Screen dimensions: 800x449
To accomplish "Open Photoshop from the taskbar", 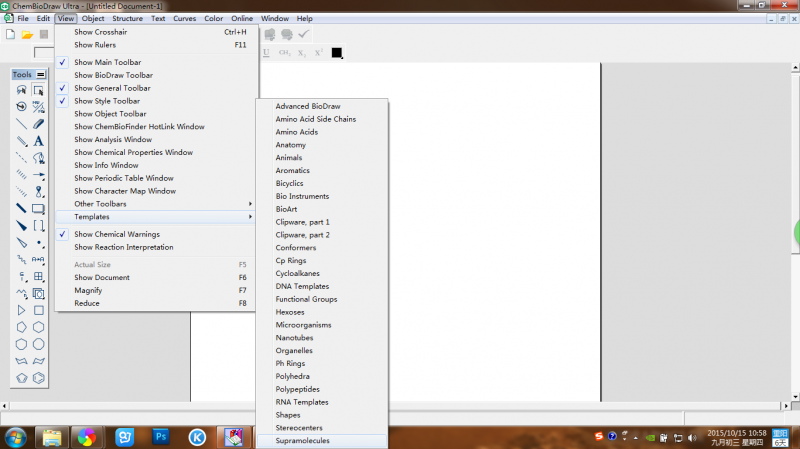I will click(161, 437).
